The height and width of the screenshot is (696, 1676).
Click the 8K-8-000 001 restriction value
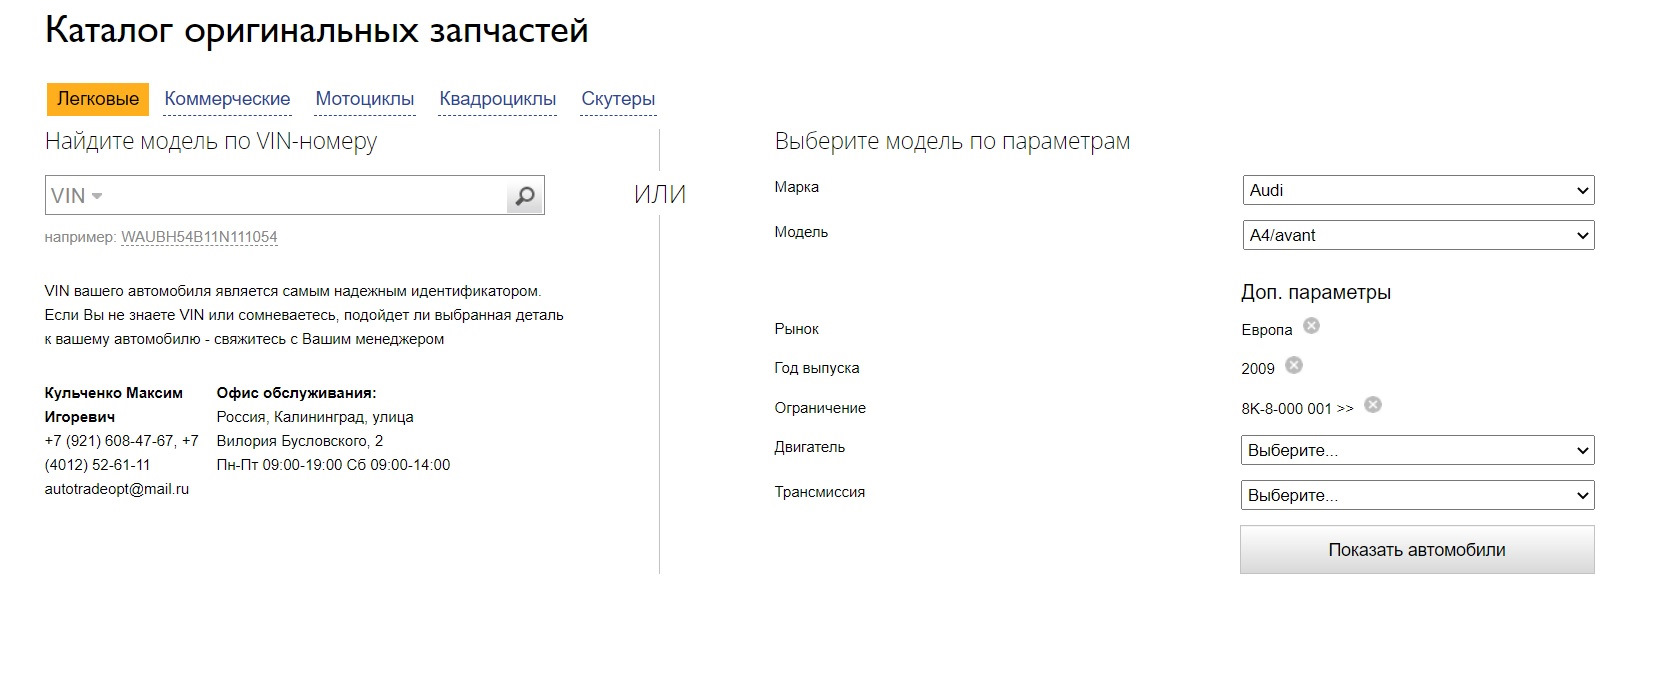coord(1296,408)
